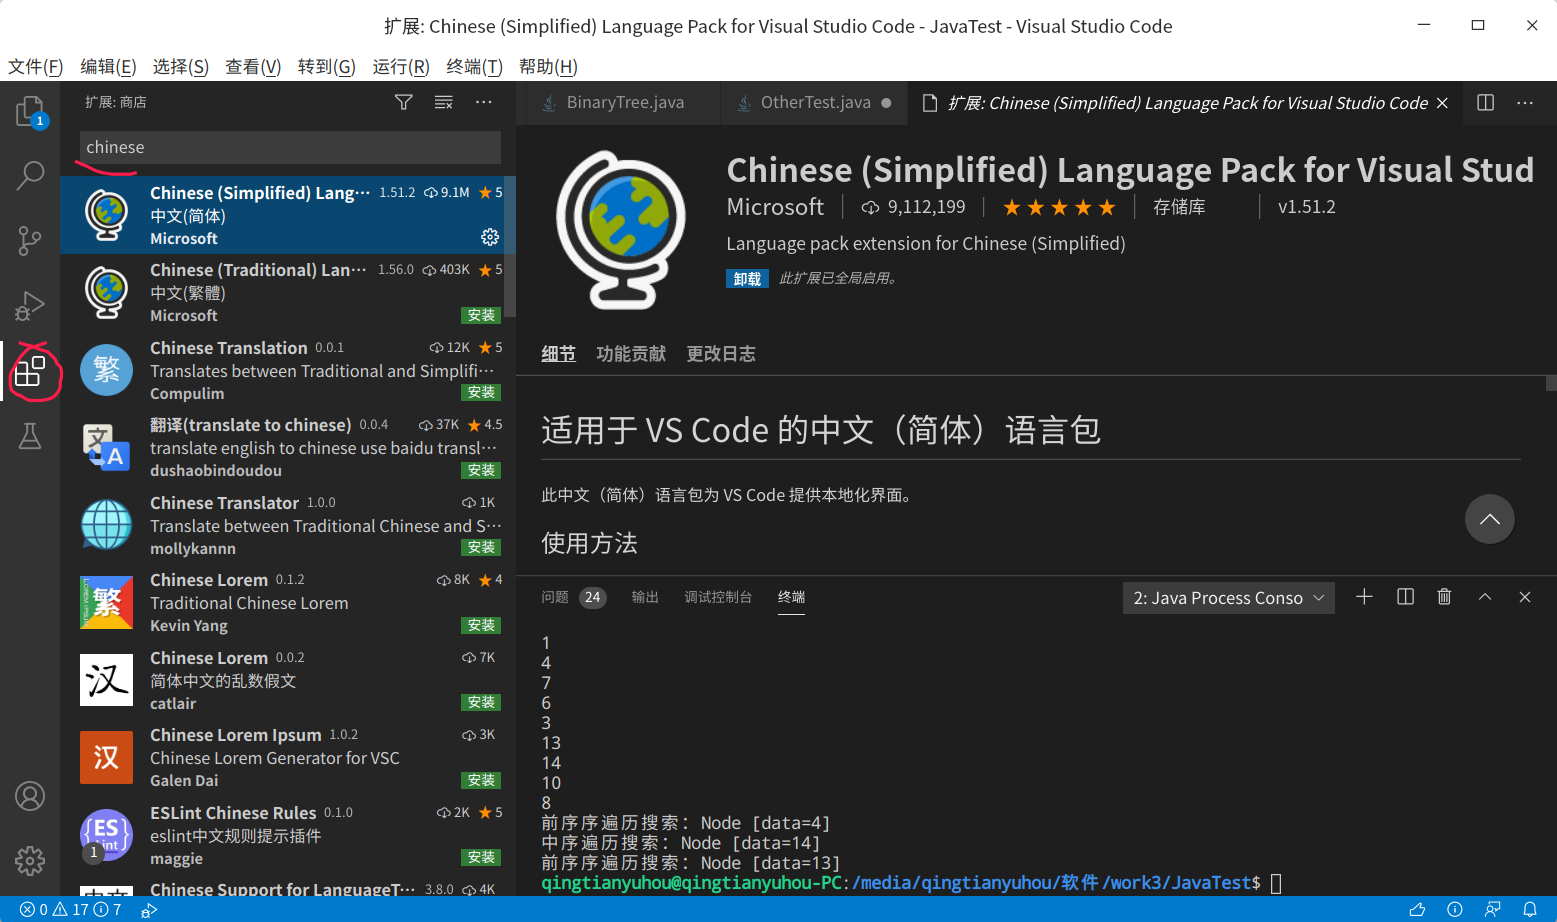Close the Chinese Language Pack extension tab
Image resolution: width=1557 pixels, height=922 pixels.
[x=1442, y=103]
